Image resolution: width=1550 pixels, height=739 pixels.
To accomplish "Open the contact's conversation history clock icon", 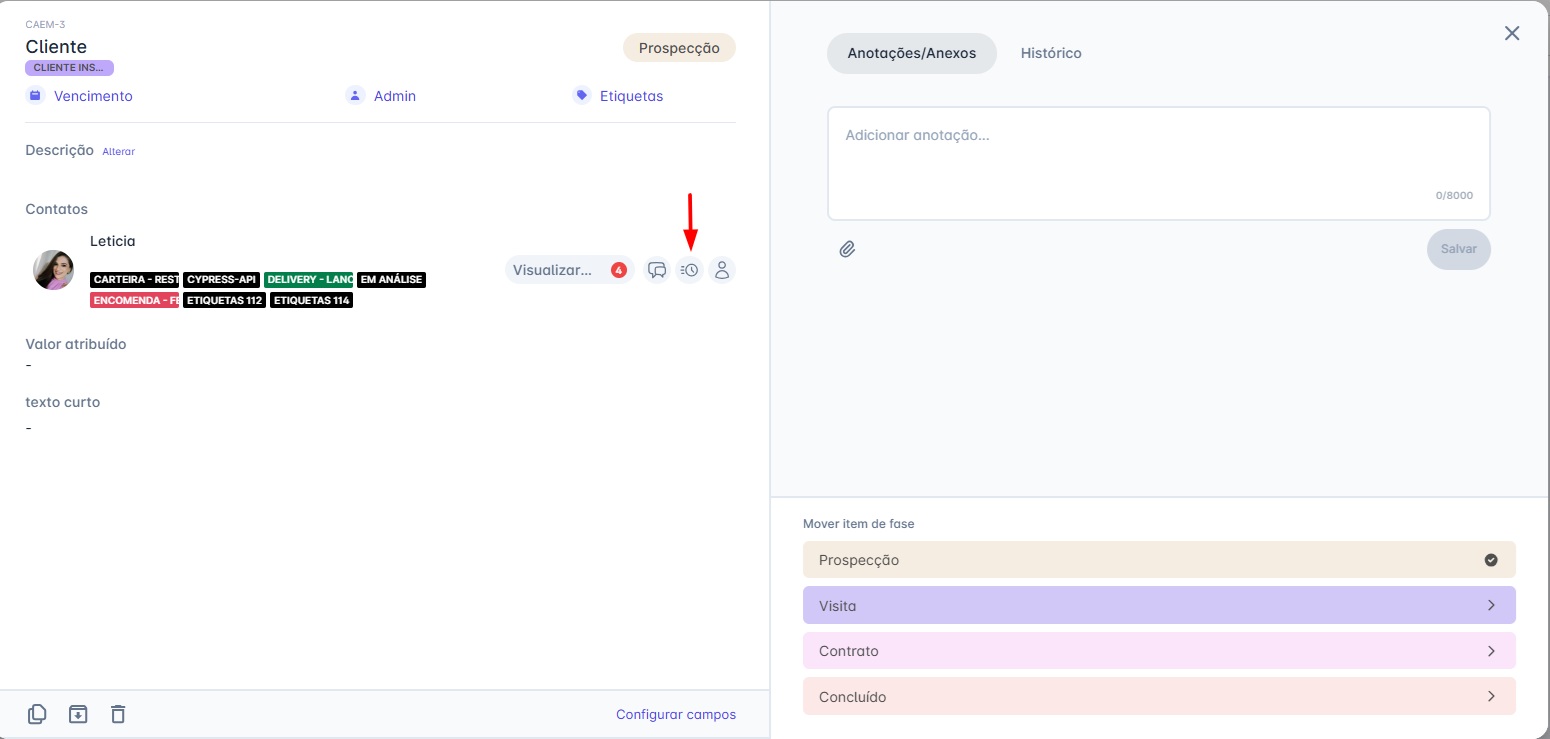I will (689, 270).
